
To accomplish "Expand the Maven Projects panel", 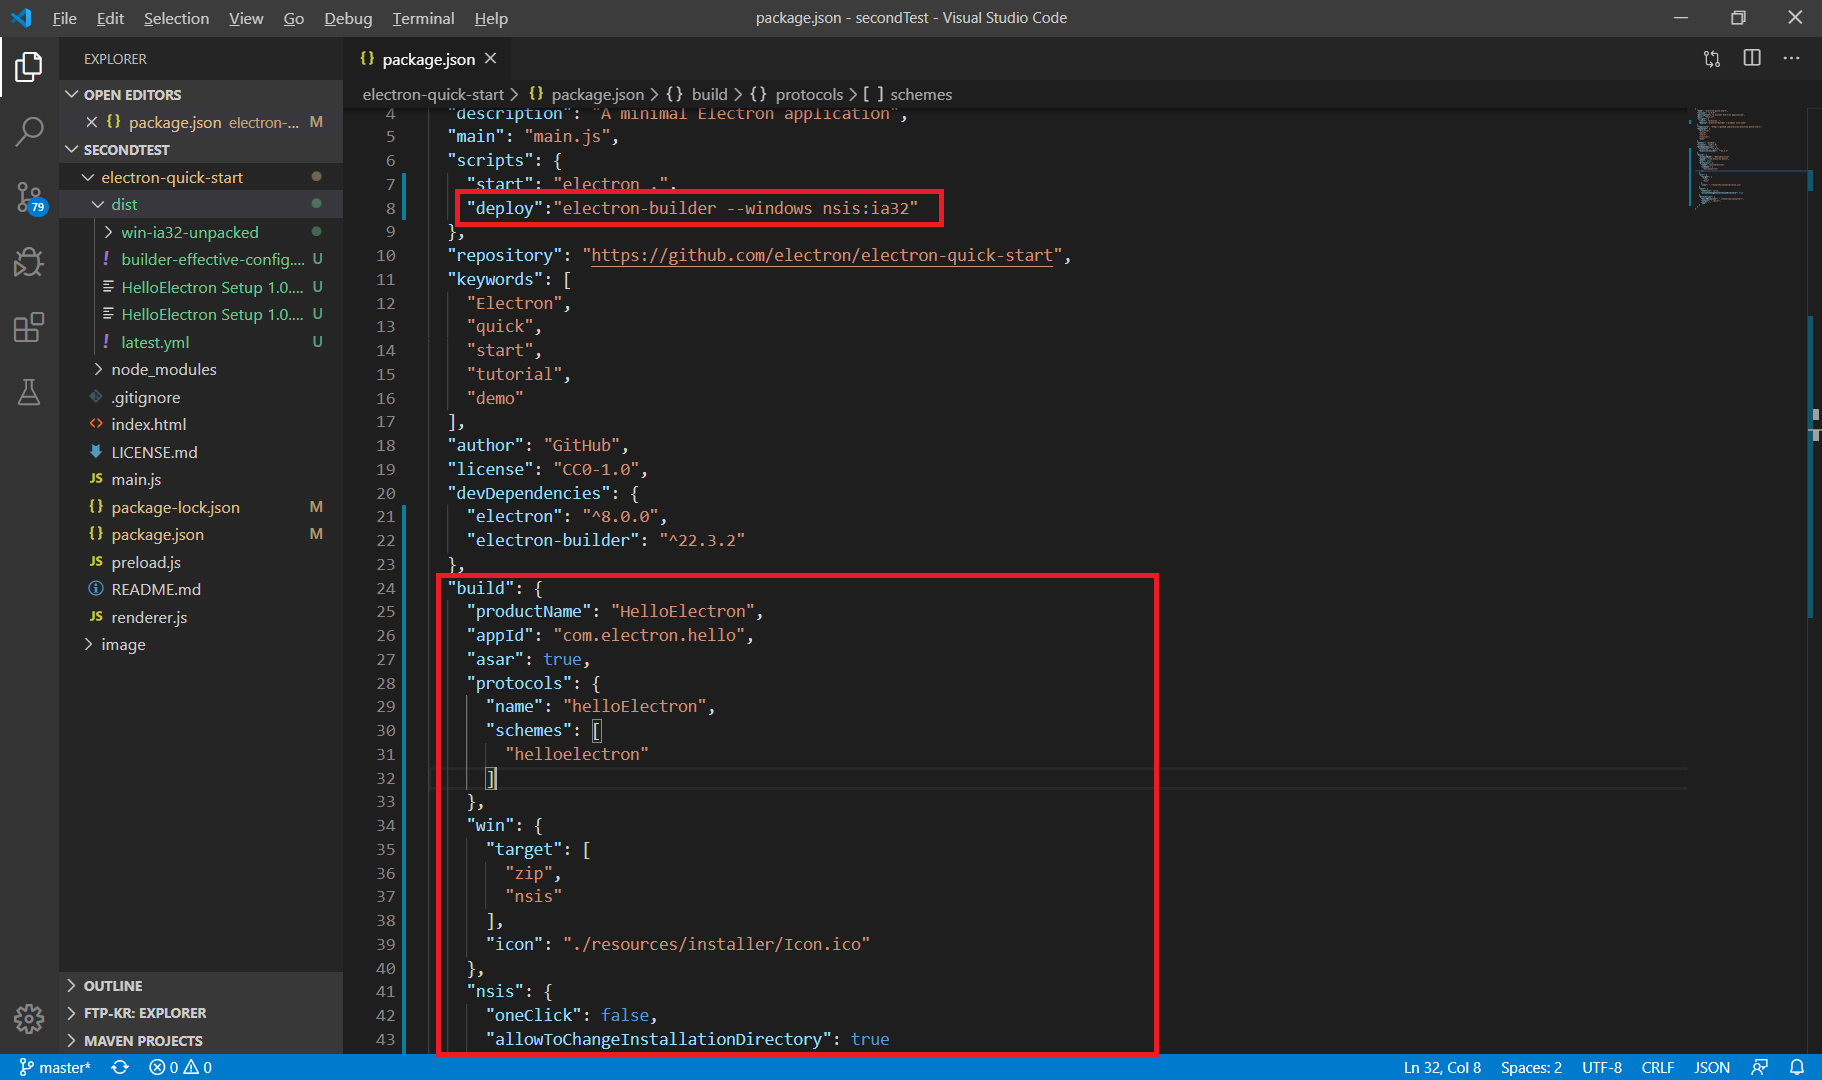I will point(201,1041).
